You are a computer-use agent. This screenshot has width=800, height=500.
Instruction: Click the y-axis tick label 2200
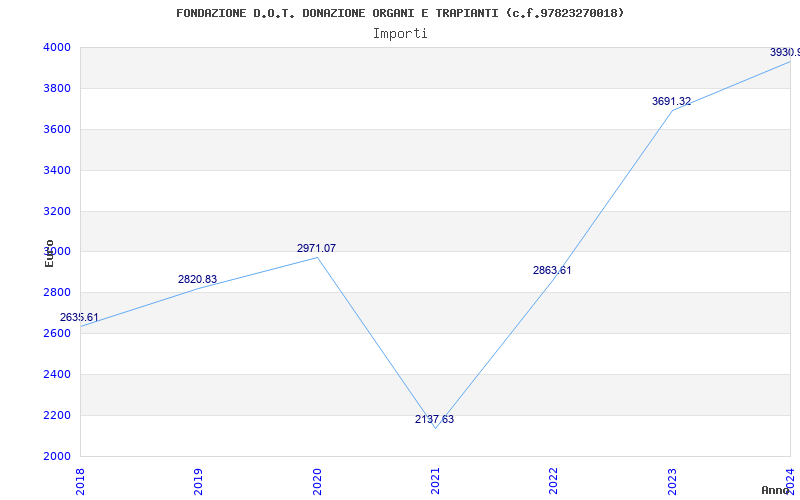(x=56, y=415)
